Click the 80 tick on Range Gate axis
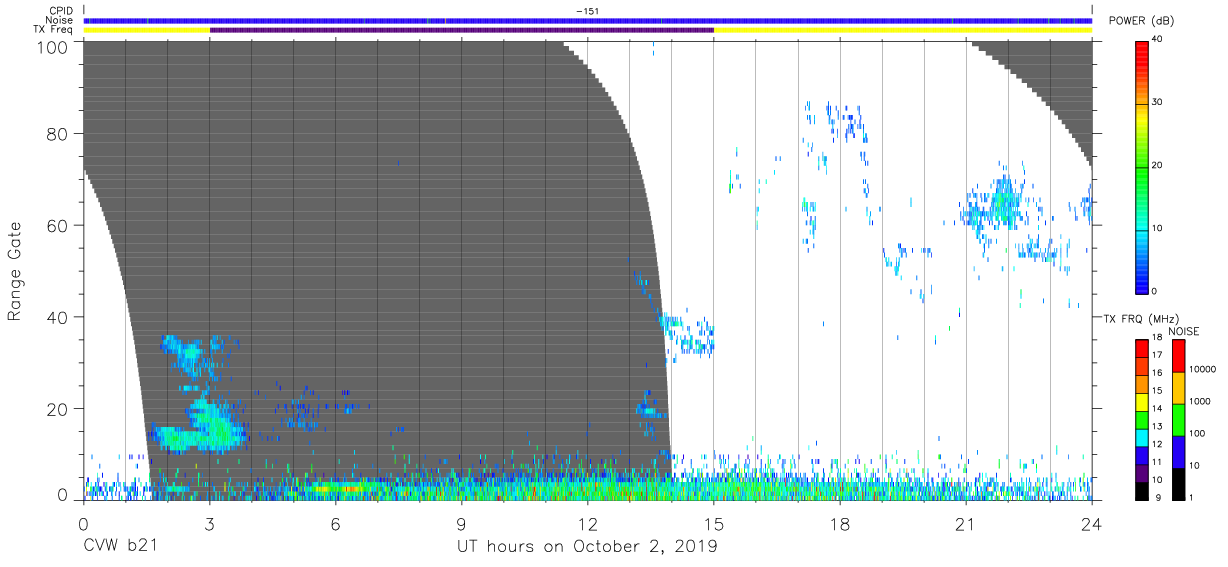 pyautogui.click(x=57, y=134)
